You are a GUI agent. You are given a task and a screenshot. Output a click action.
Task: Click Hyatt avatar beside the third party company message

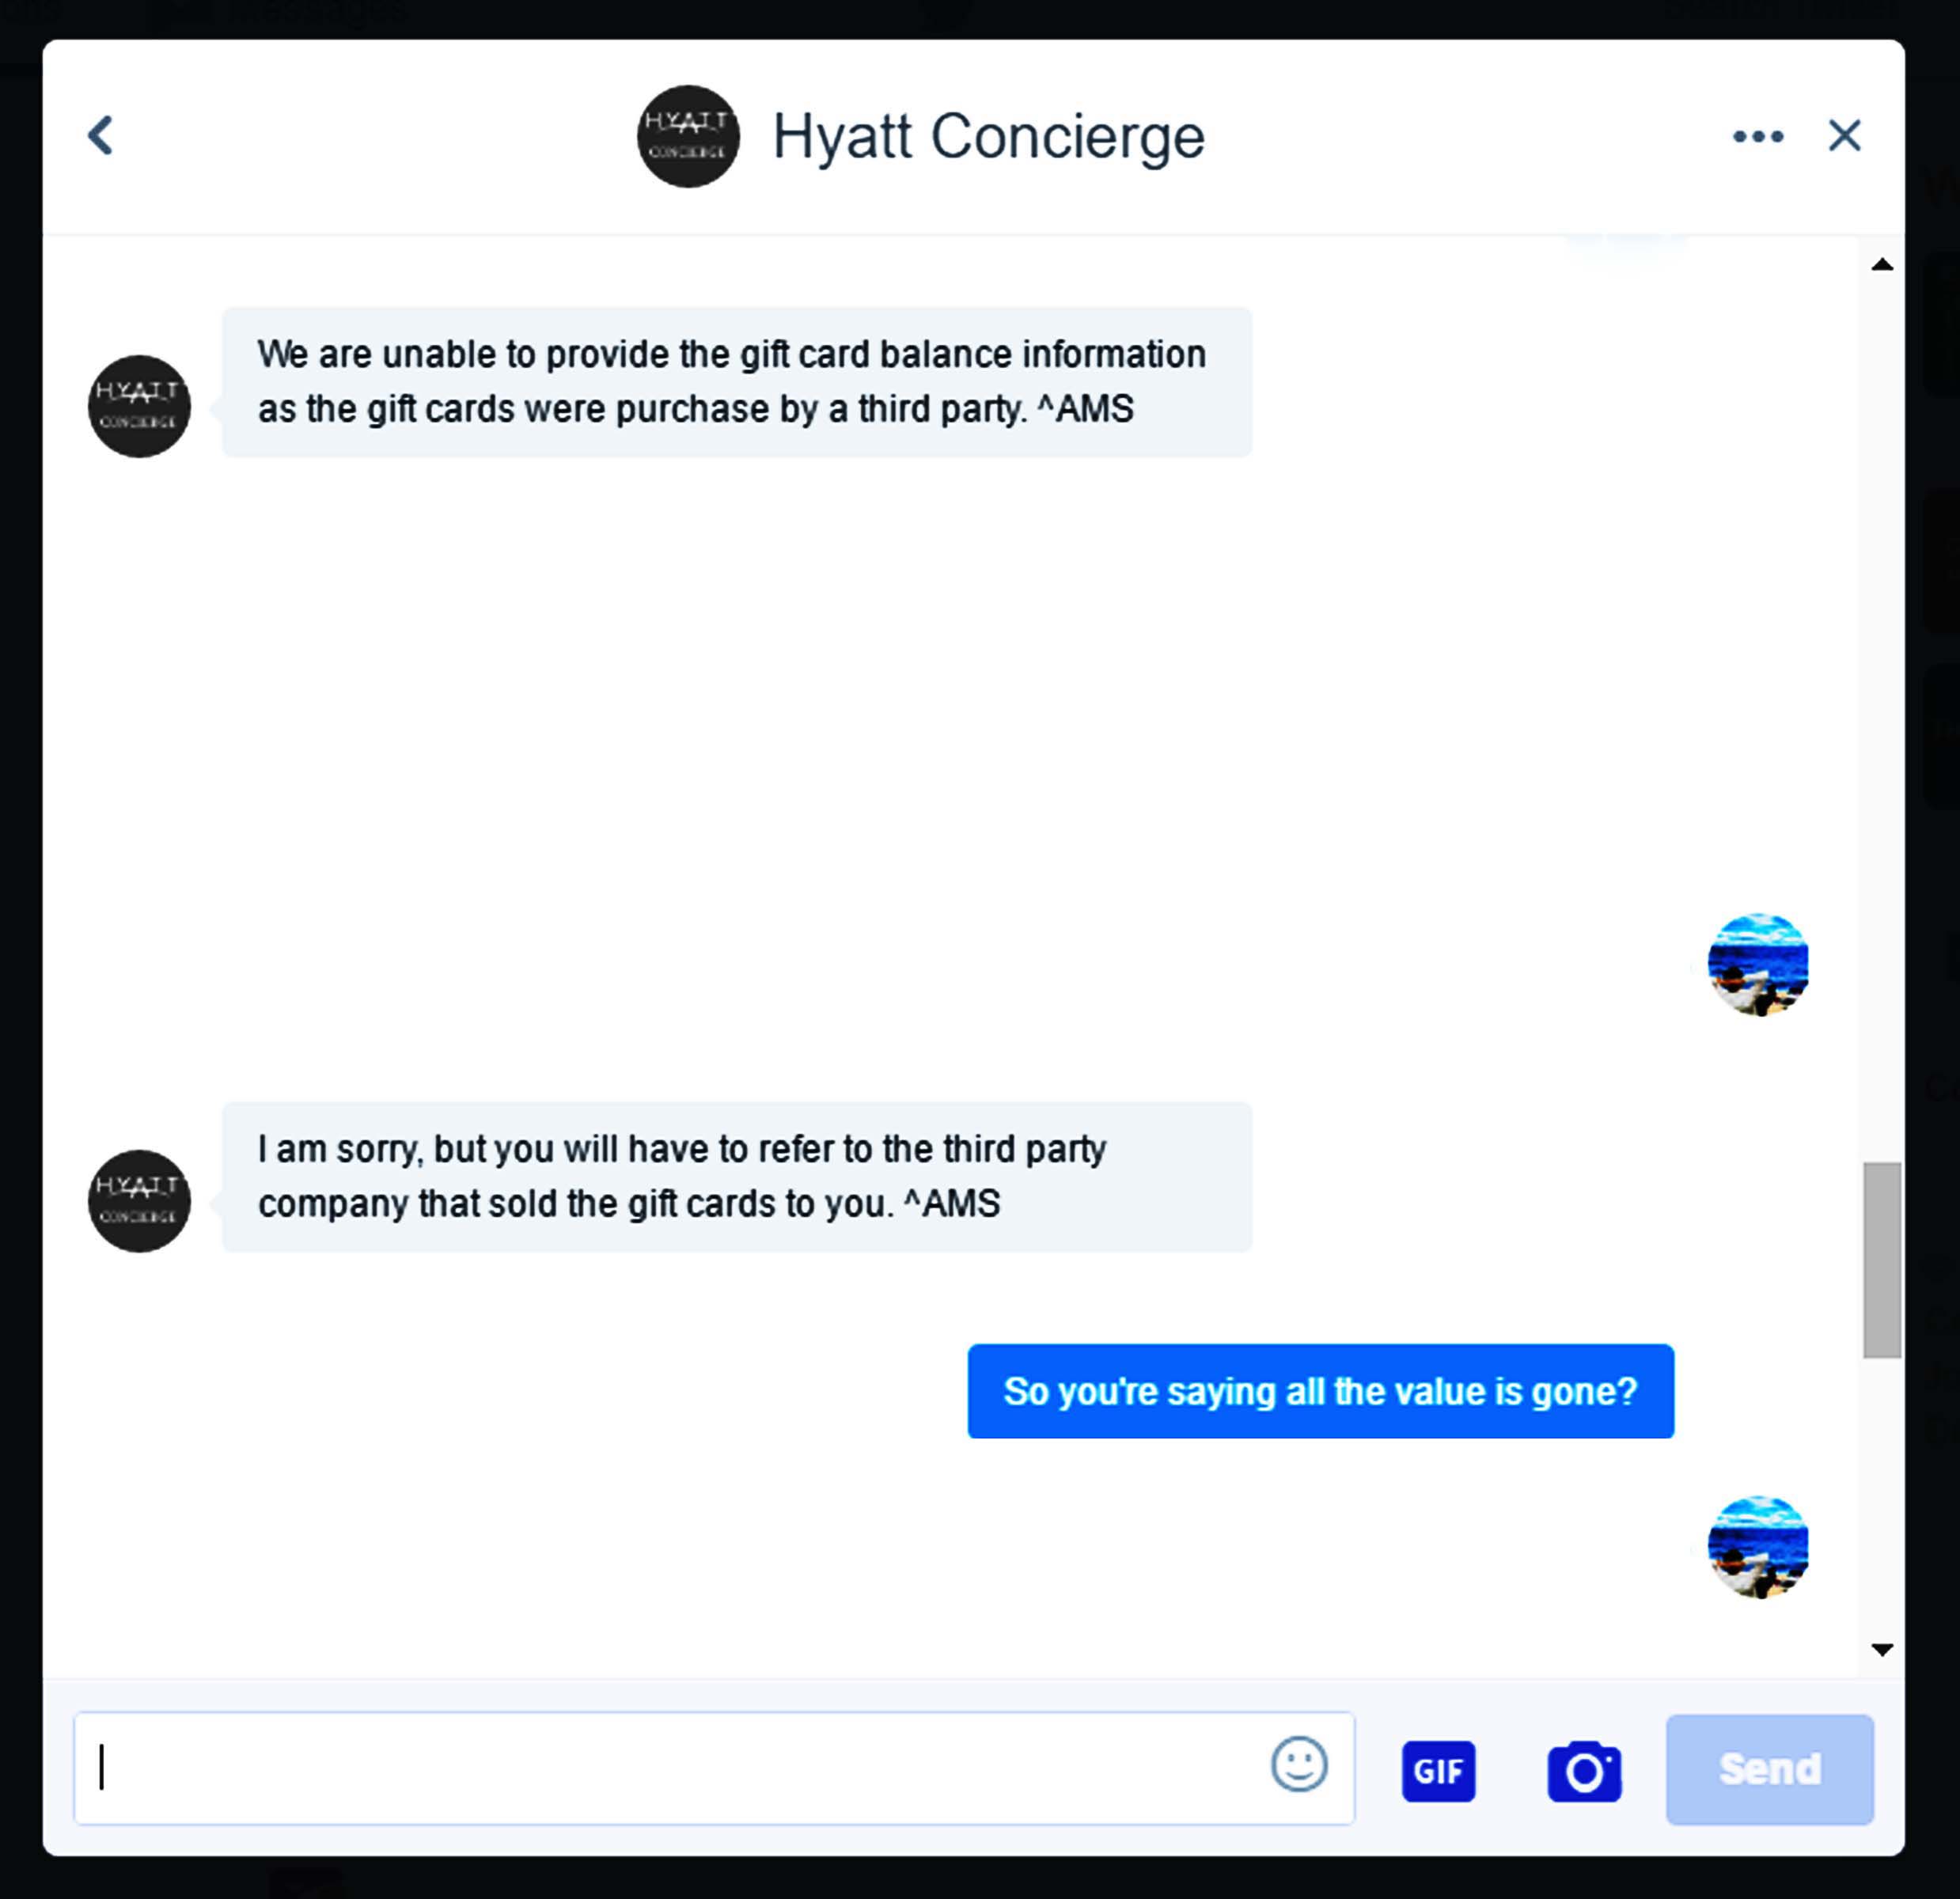139,1200
